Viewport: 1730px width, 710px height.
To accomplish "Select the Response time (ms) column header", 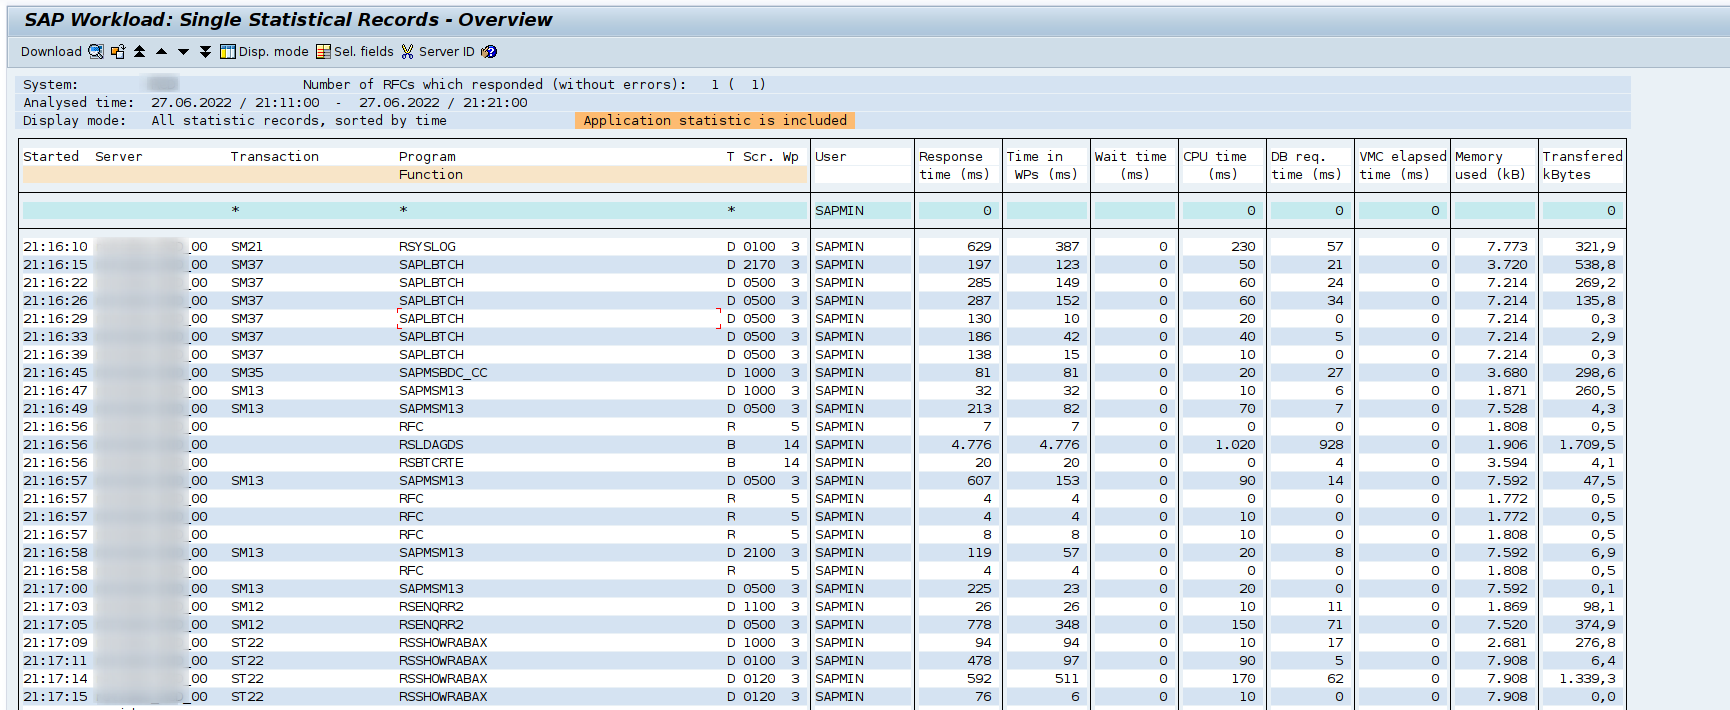I will click(955, 166).
